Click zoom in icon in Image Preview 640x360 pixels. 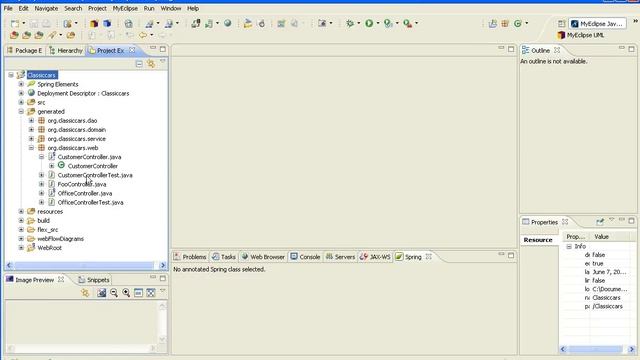(126, 292)
